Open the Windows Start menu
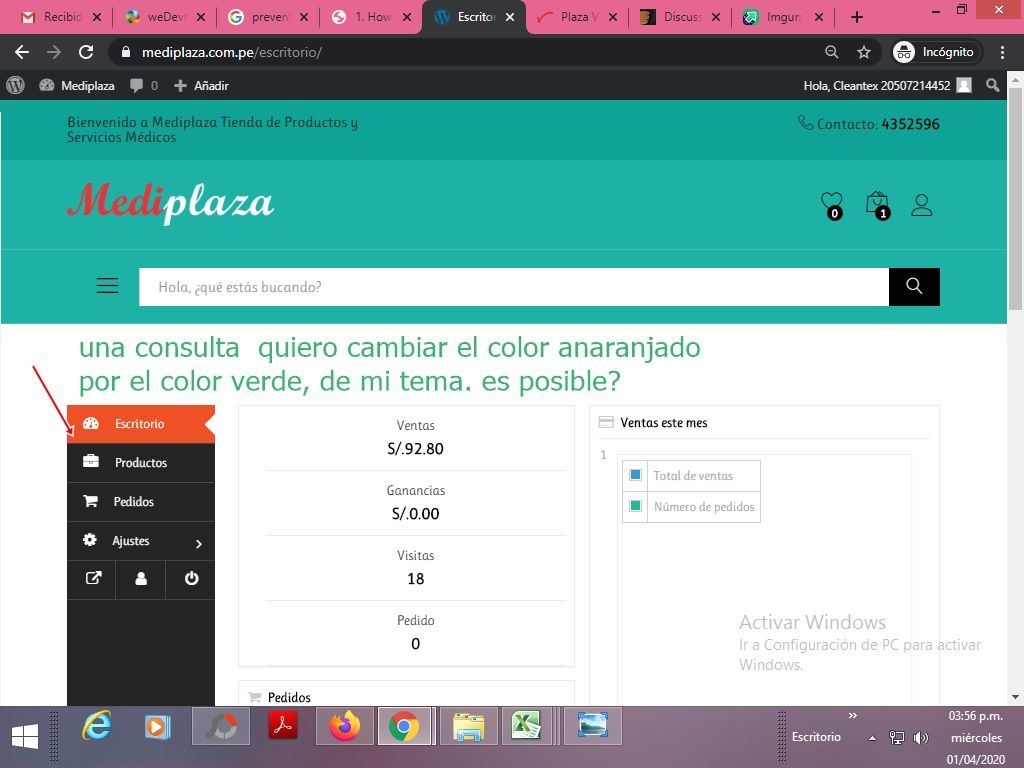Screen dimensions: 1024x768 coord(25,737)
